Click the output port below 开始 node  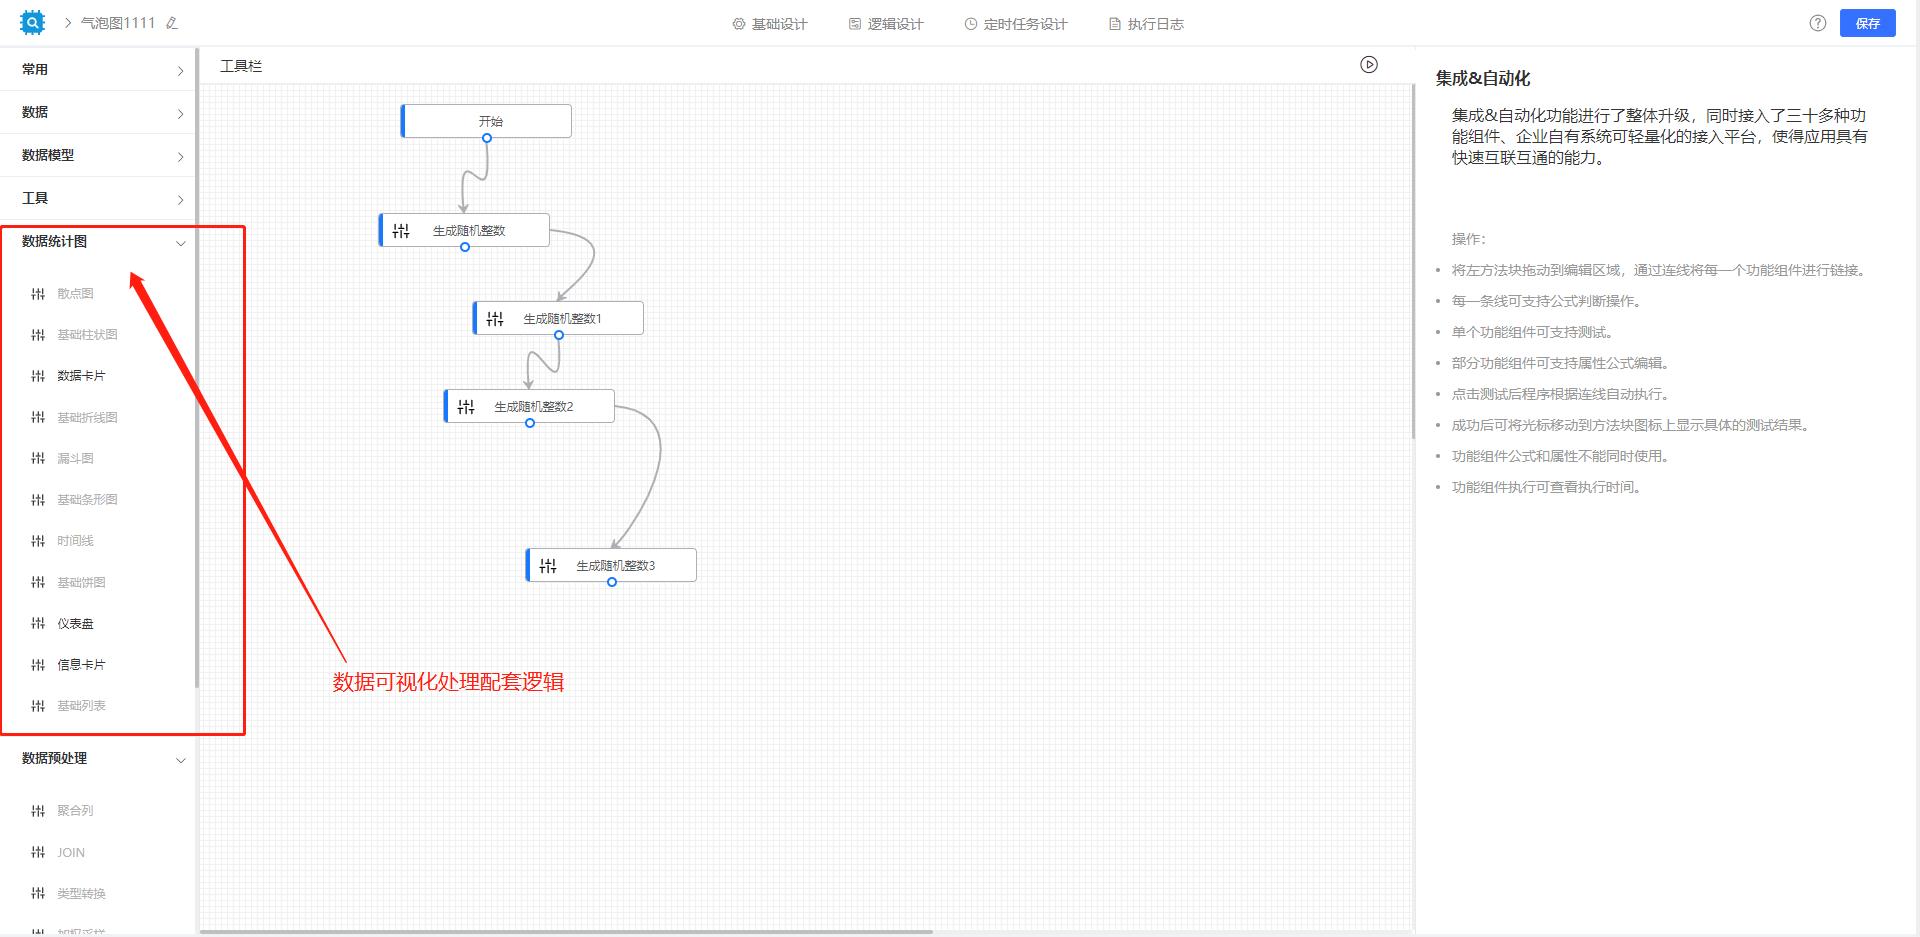(487, 138)
